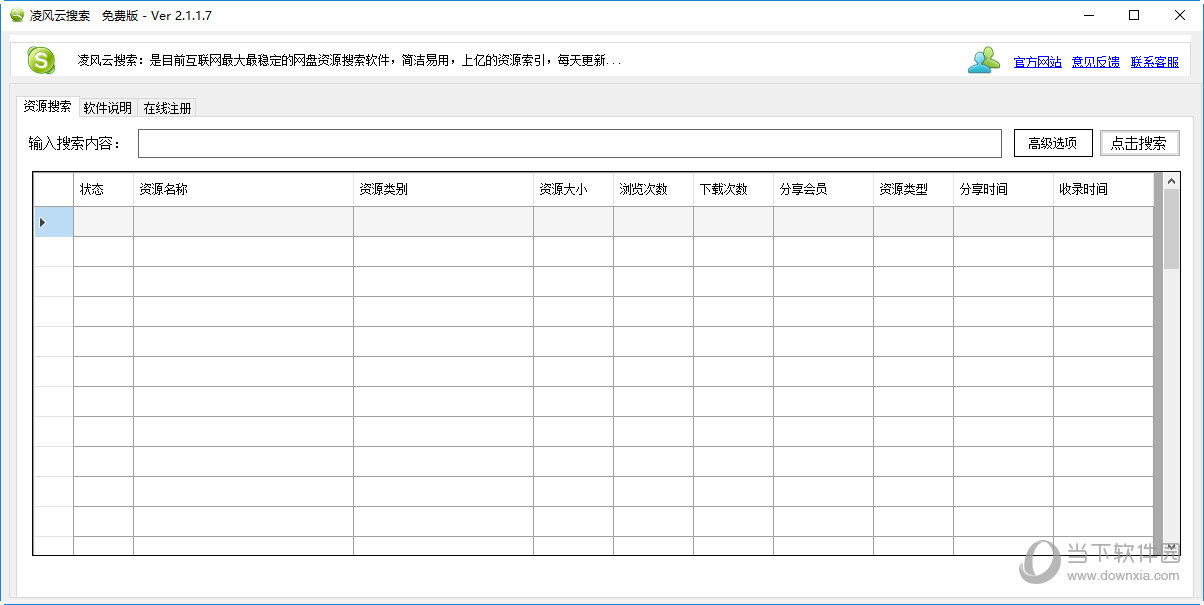Close the 凌风云搜索 window
Screen dimensions: 1204x605
pyautogui.click(x=1180, y=15)
